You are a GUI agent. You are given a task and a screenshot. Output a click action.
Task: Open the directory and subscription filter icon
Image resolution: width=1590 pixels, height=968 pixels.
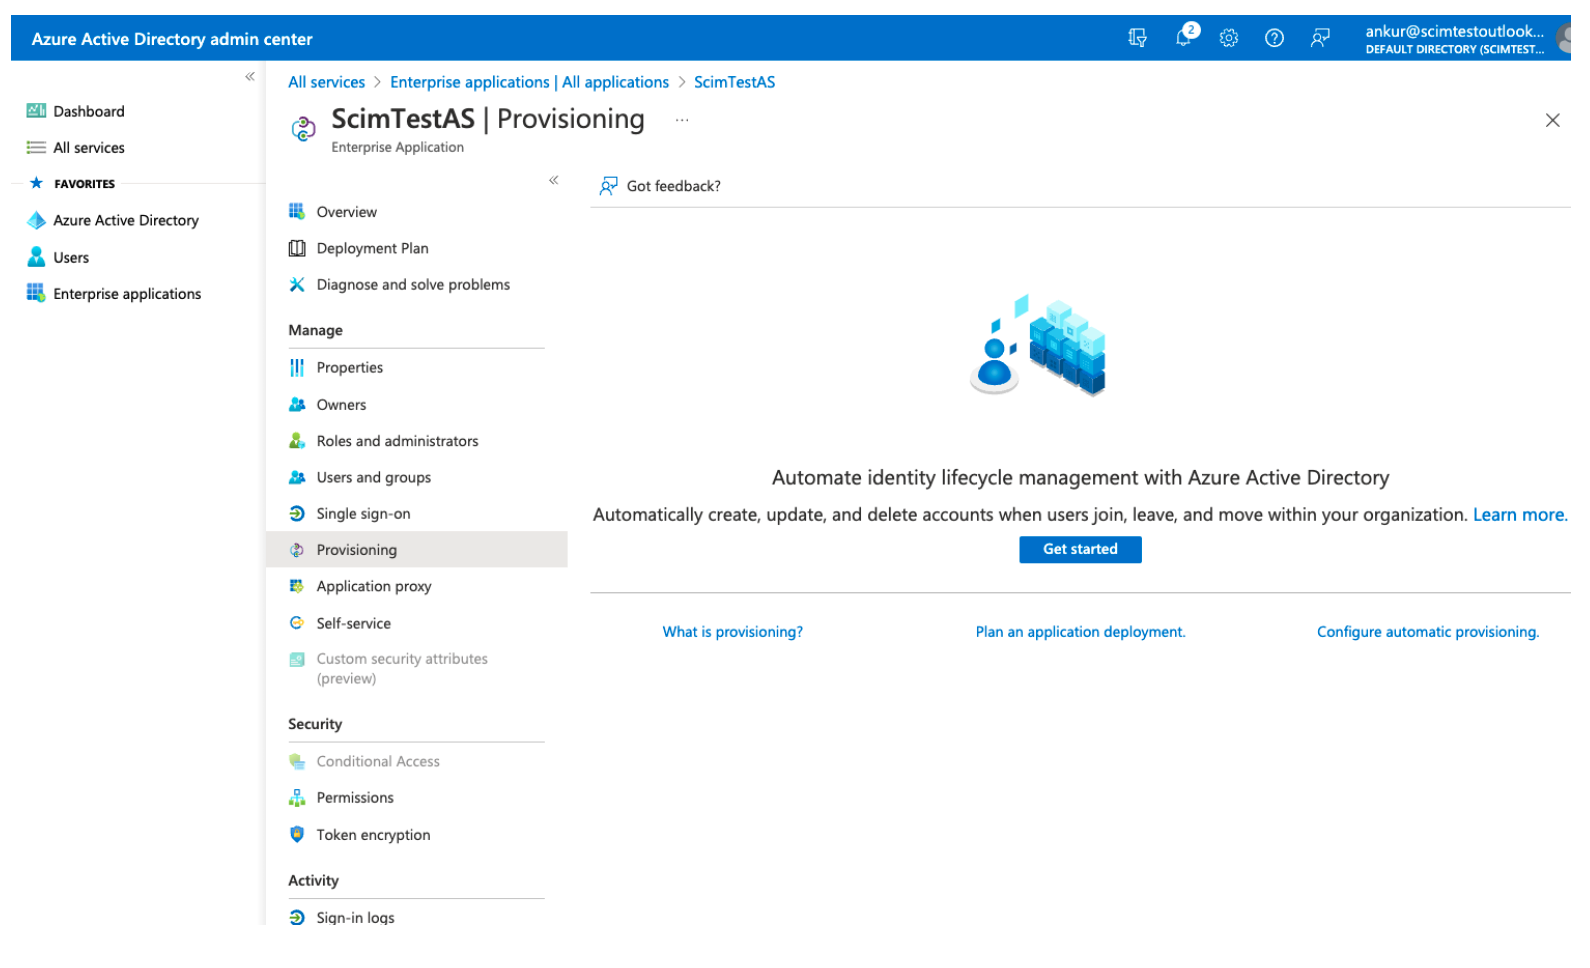tap(1137, 38)
